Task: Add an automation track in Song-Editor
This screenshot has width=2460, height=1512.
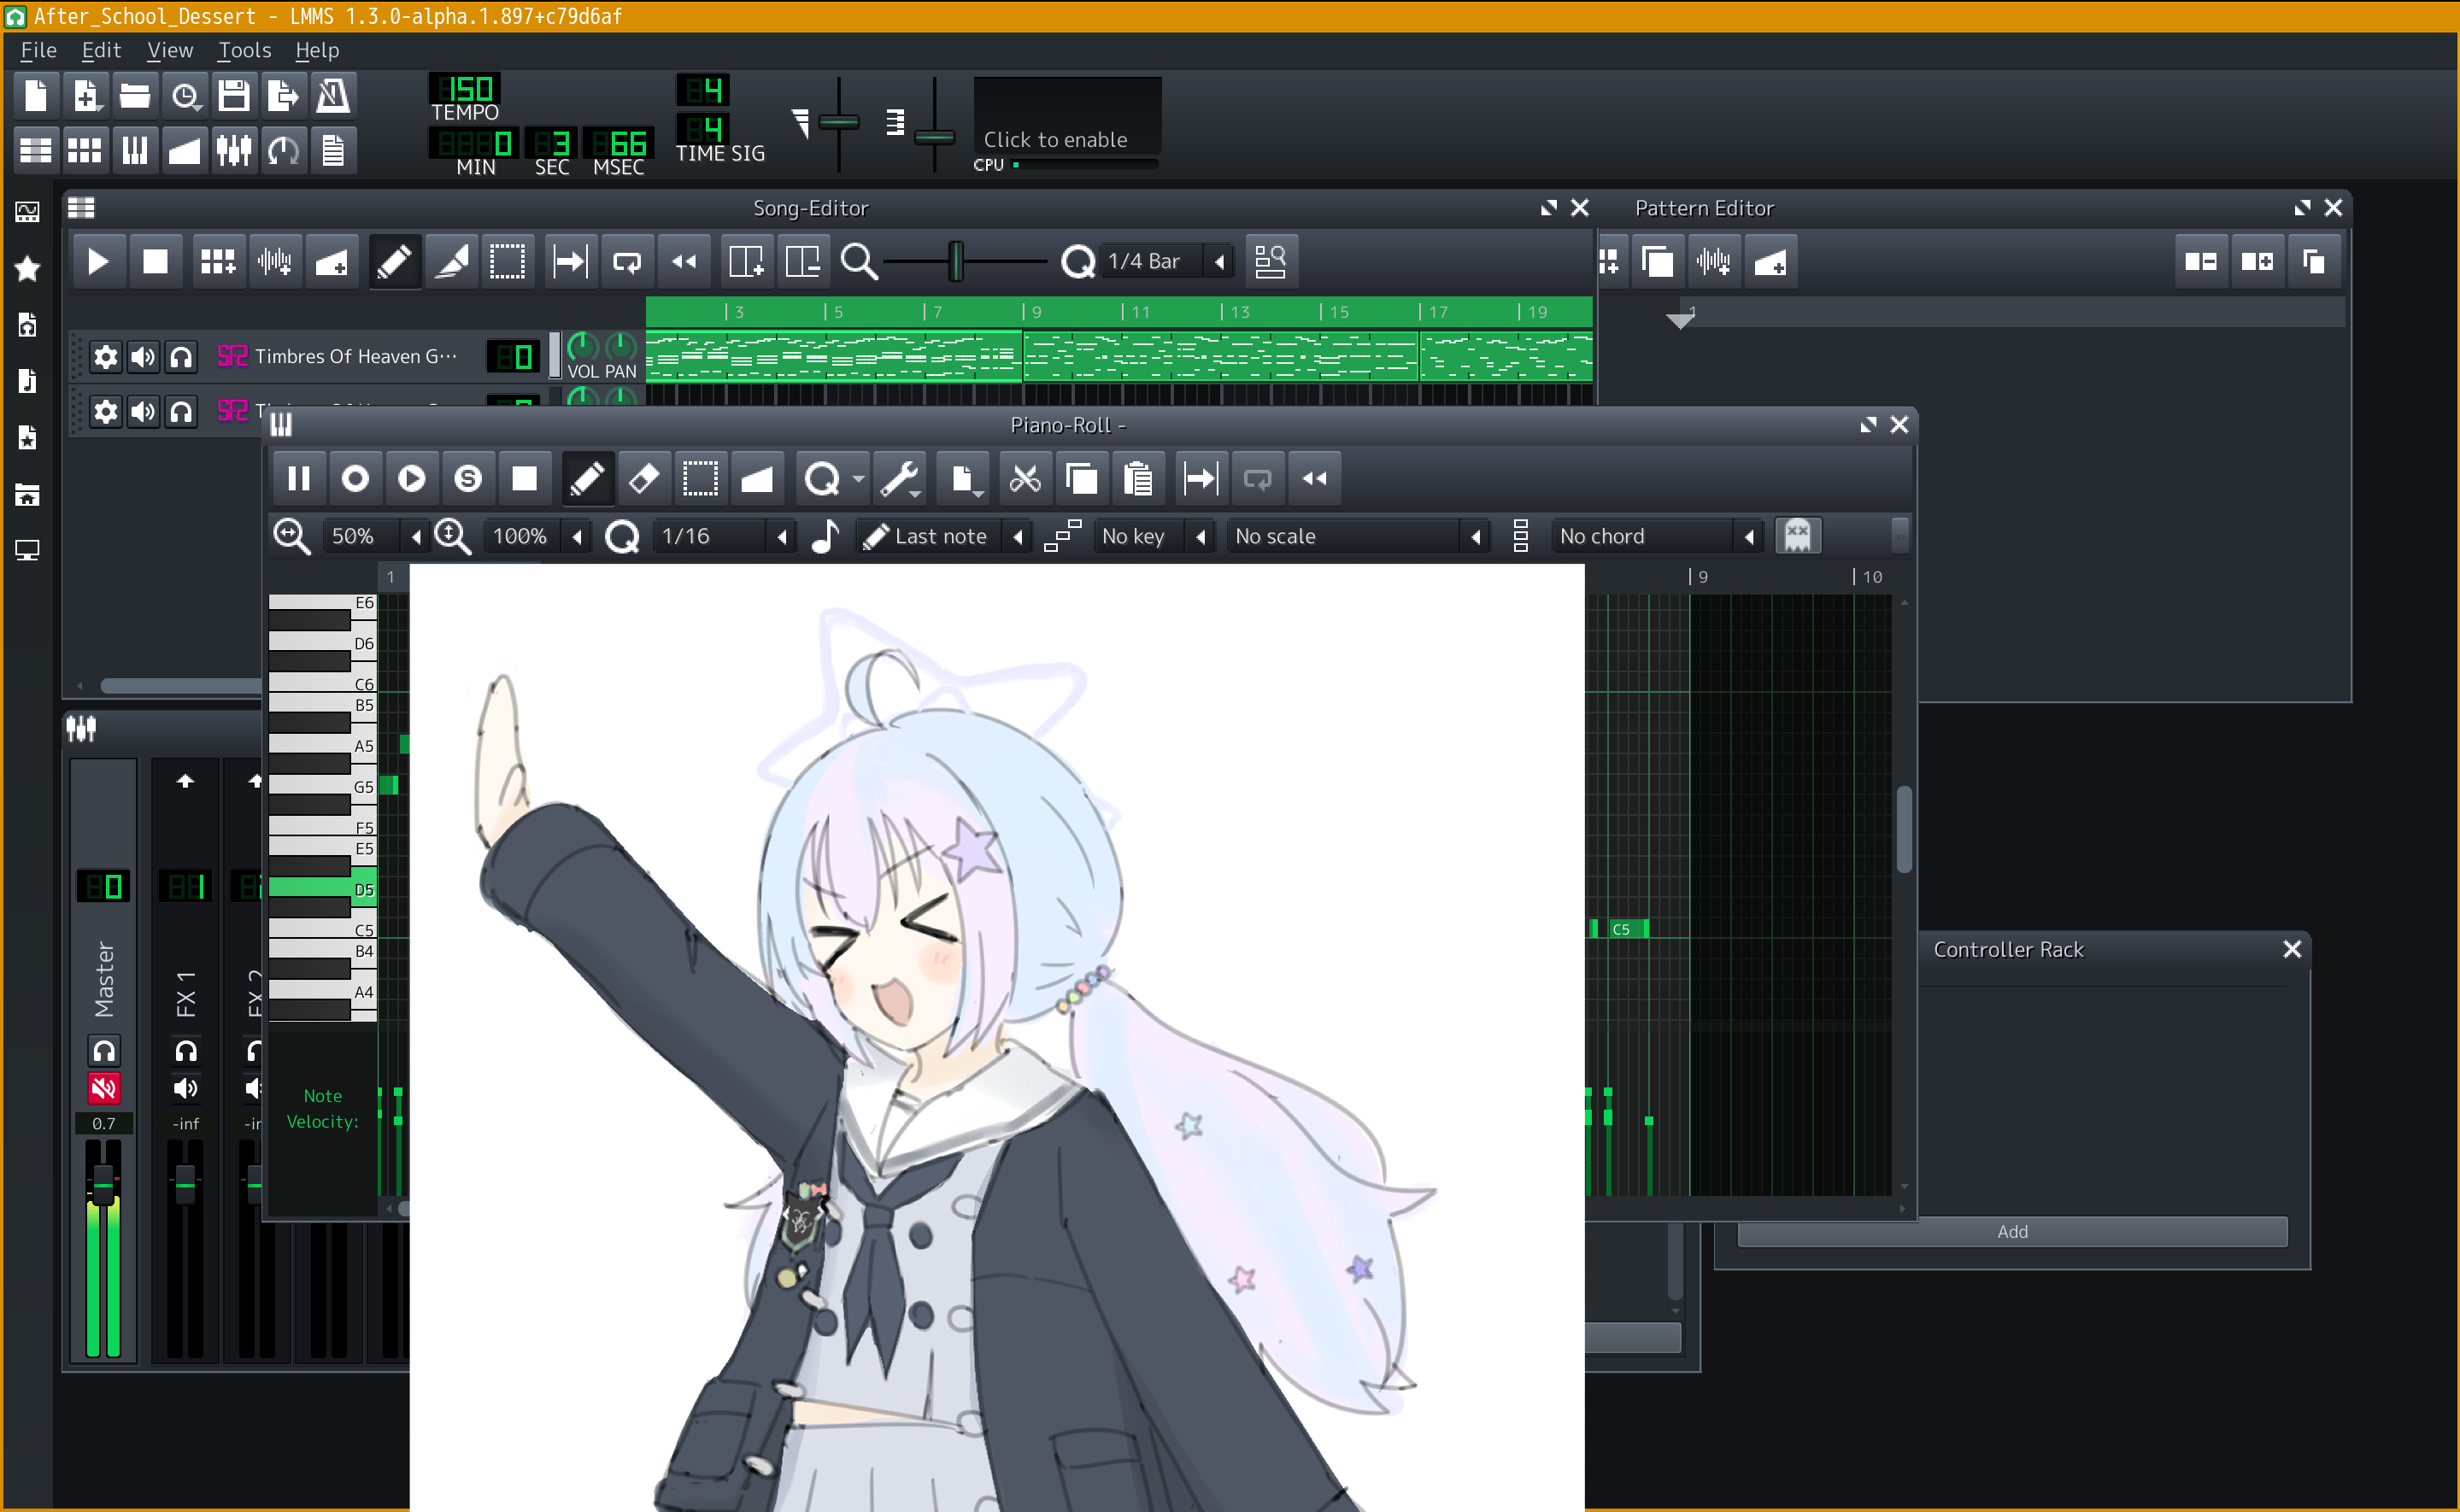Action: [331, 262]
